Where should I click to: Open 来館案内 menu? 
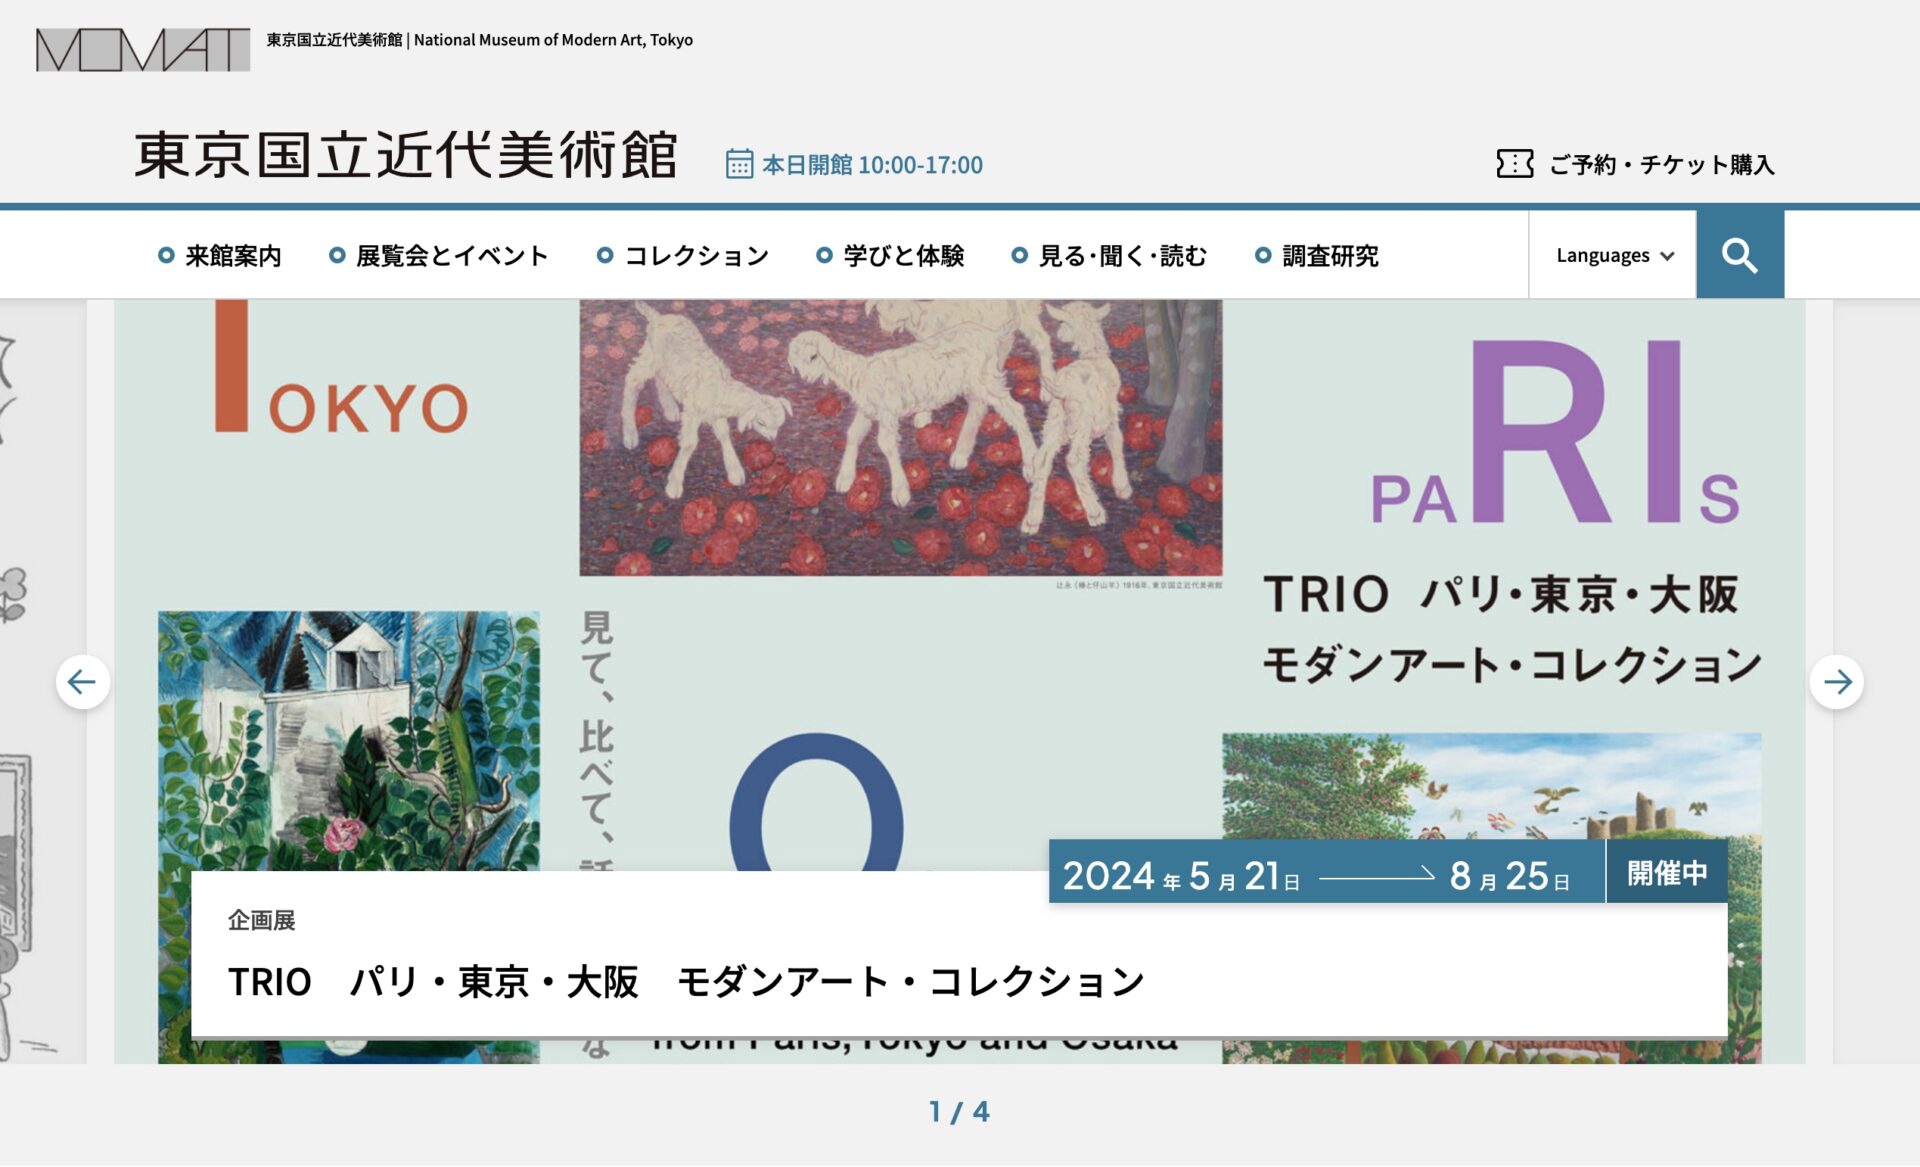pos(220,256)
